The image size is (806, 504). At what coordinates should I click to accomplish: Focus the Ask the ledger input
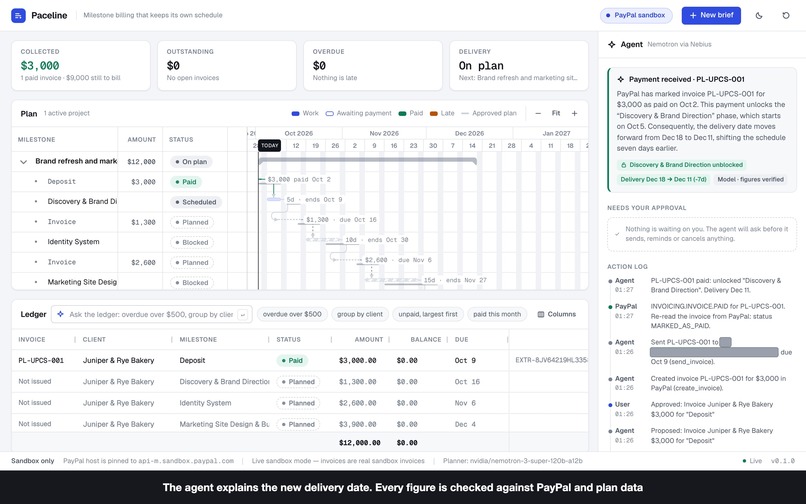pos(151,314)
